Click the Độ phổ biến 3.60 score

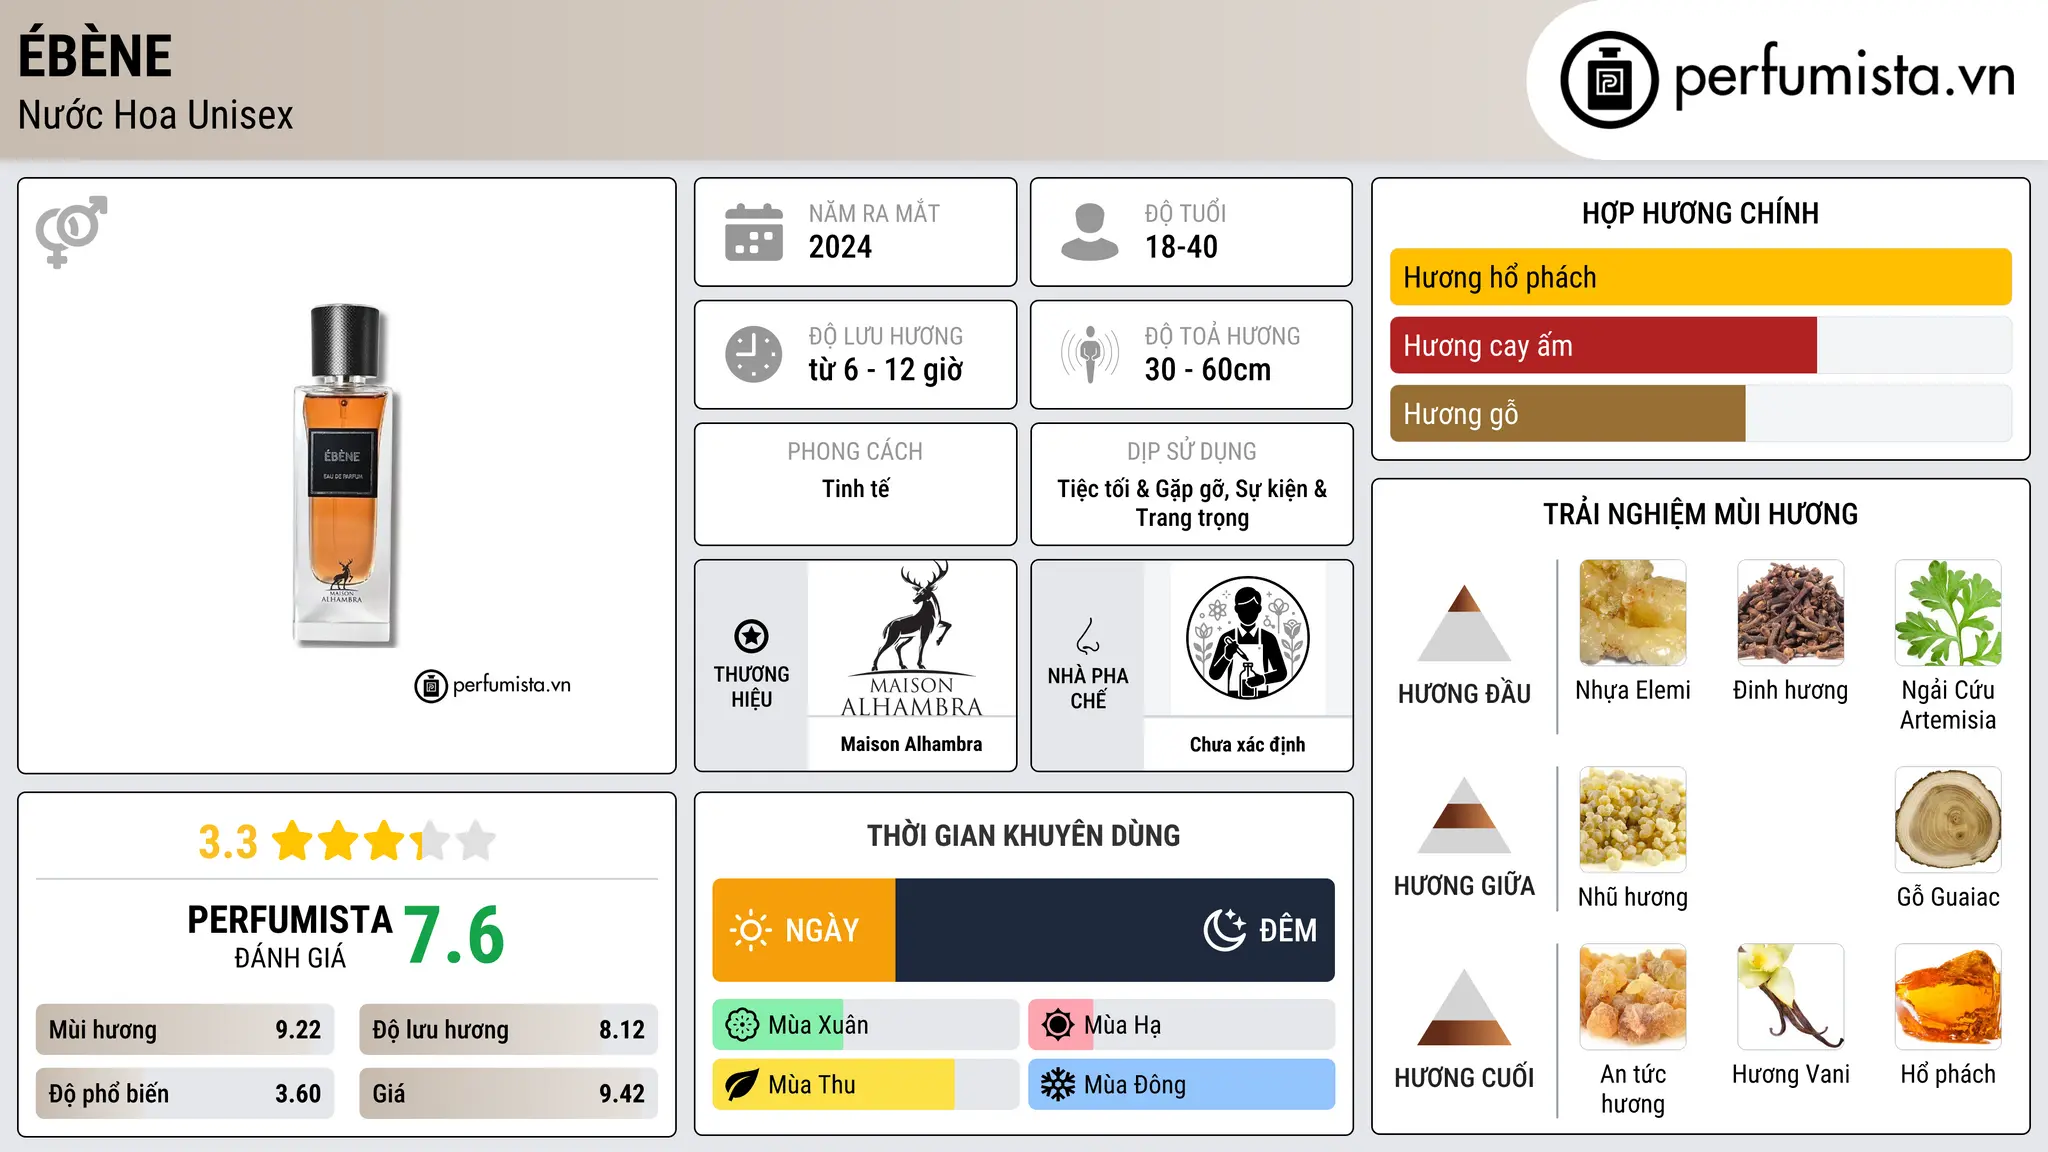tap(185, 1094)
